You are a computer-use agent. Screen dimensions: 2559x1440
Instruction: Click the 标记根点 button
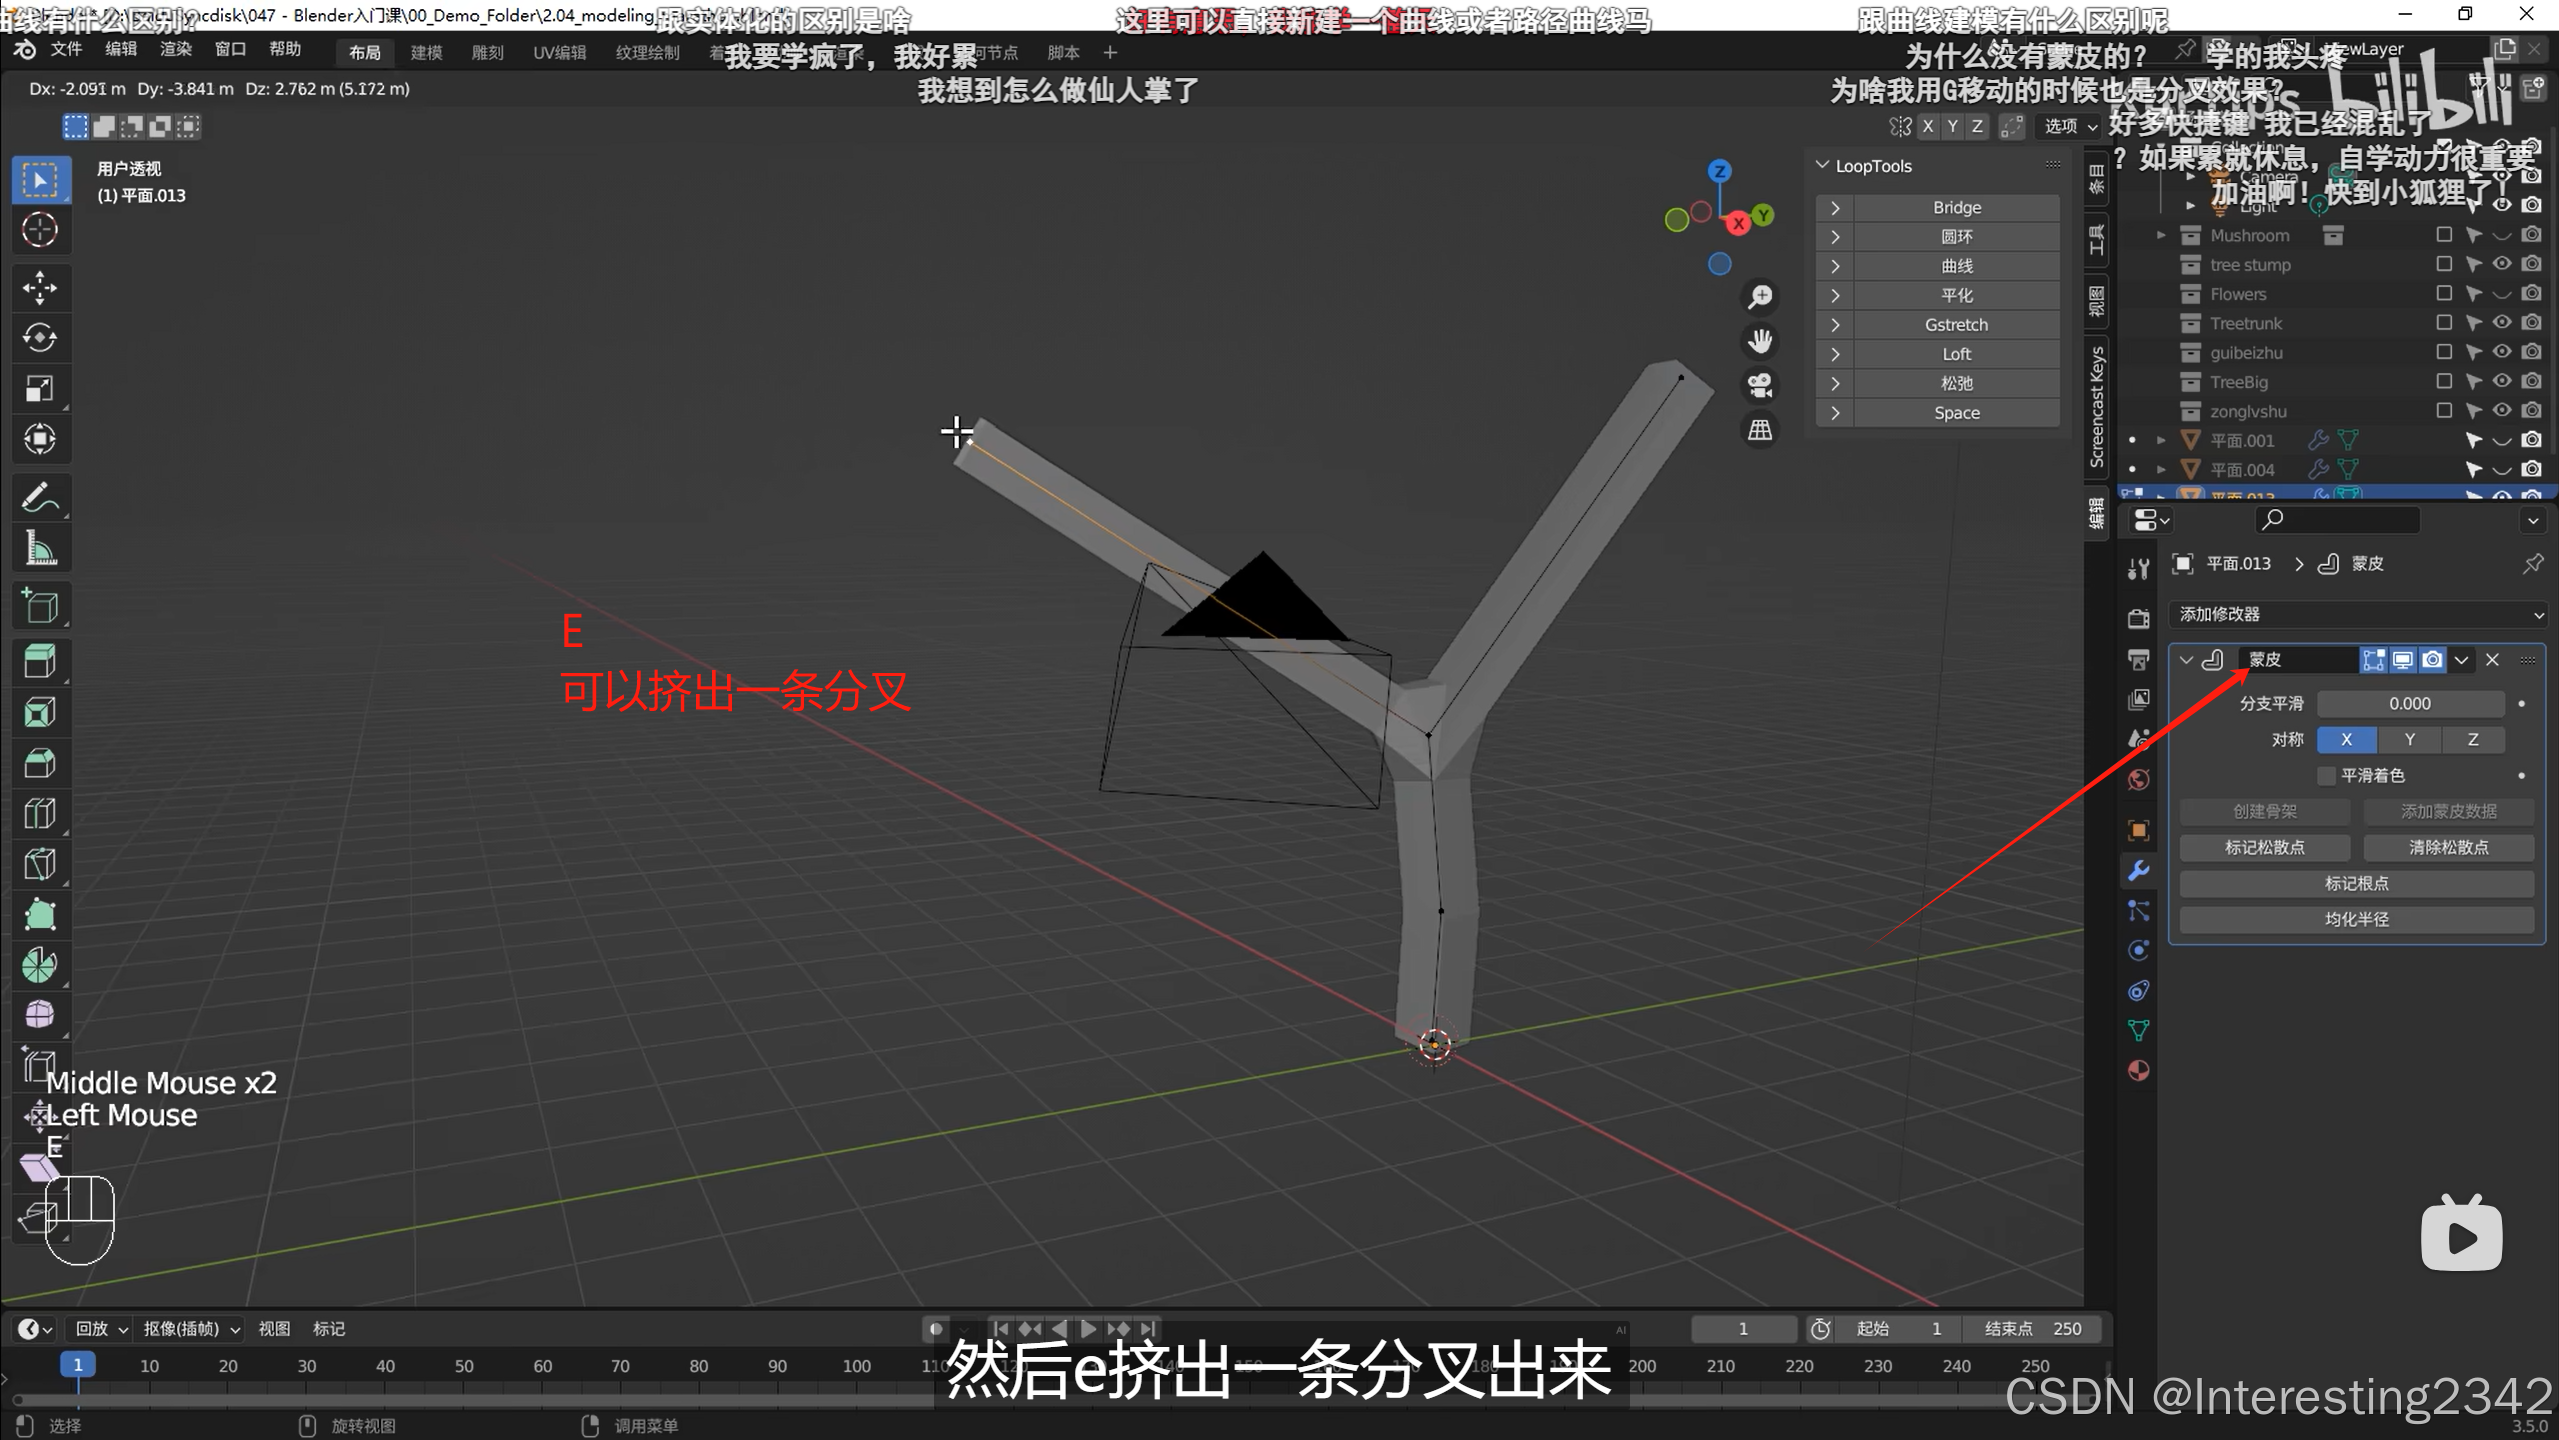point(2356,884)
